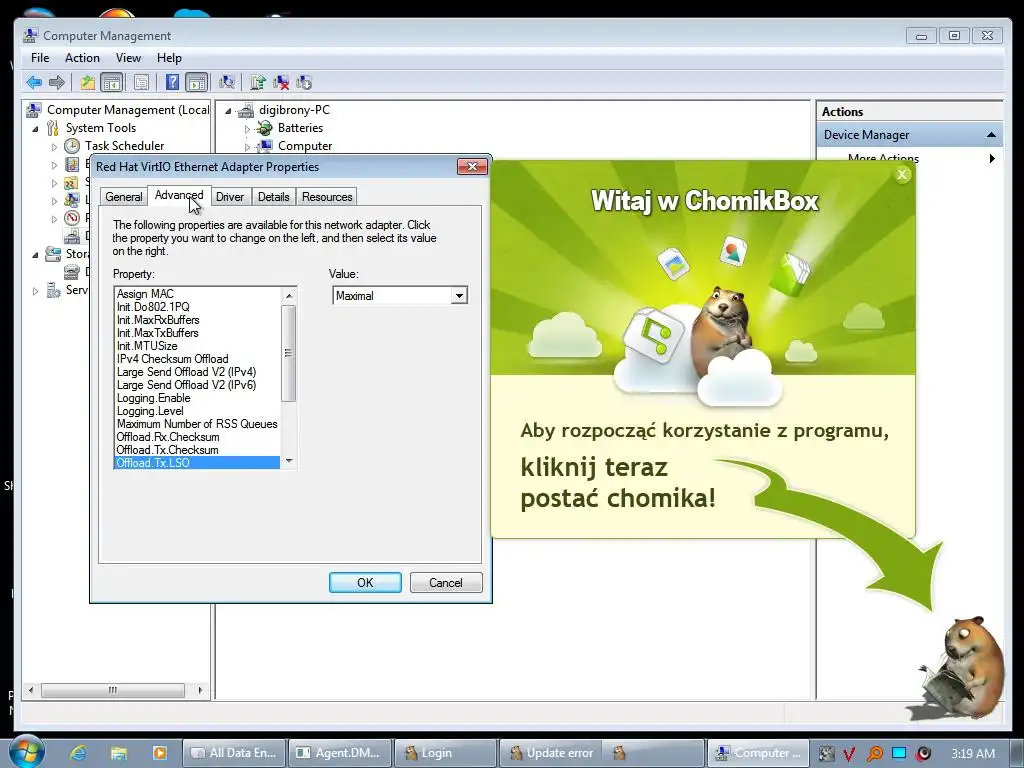
Task: Switch to the Login taskbar window
Action: tap(445, 753)
